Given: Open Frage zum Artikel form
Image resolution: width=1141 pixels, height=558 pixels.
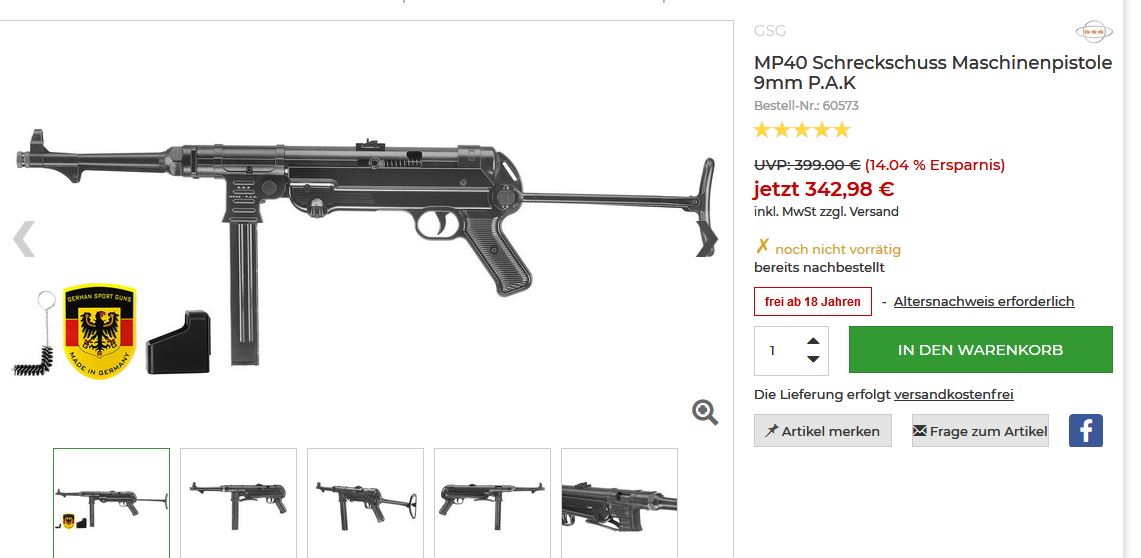Looking at the screenshot, I should click(980, 431).
